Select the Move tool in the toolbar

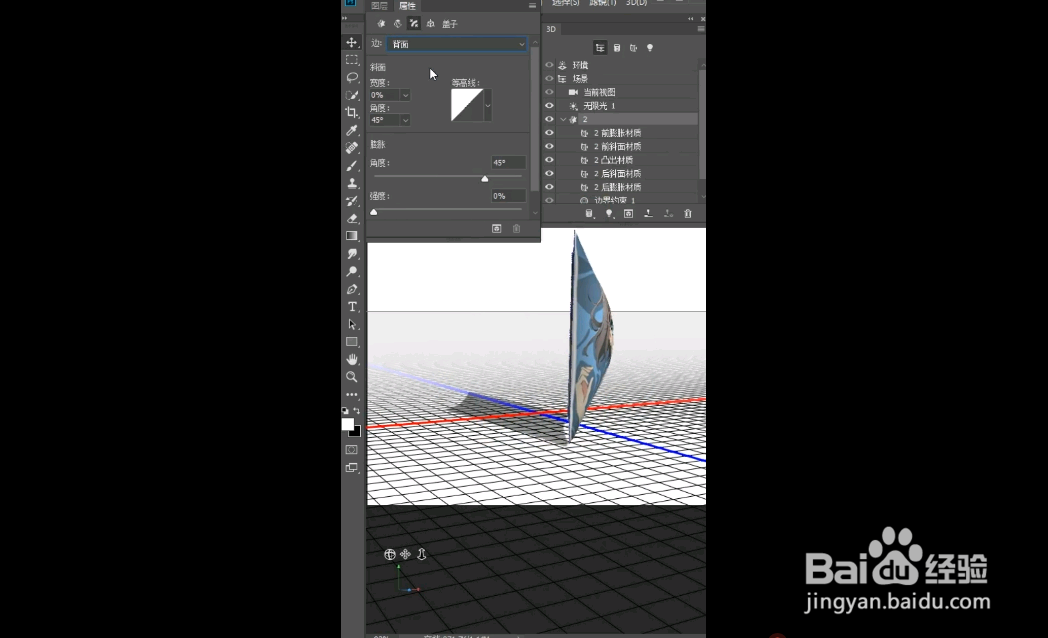pyautogui.click(x=352, y=43)
